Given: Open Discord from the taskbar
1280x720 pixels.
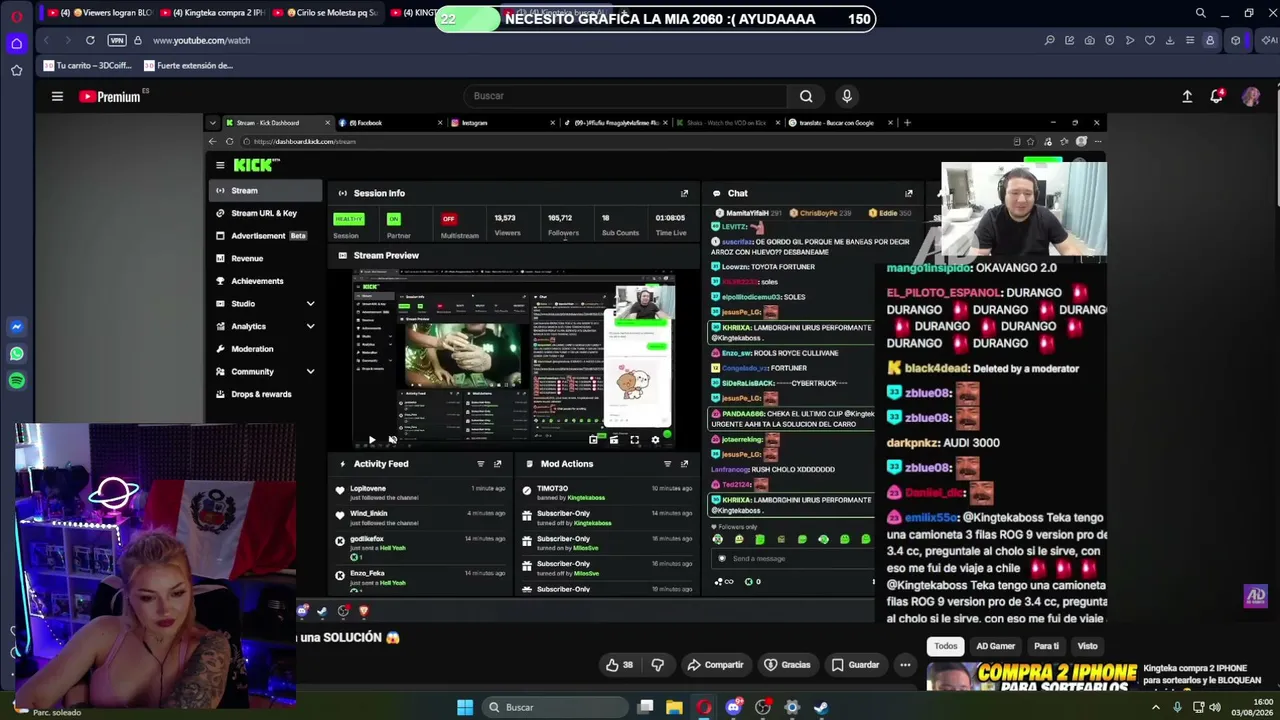Looking at the screenshot, I should click(x=734, y=707).
